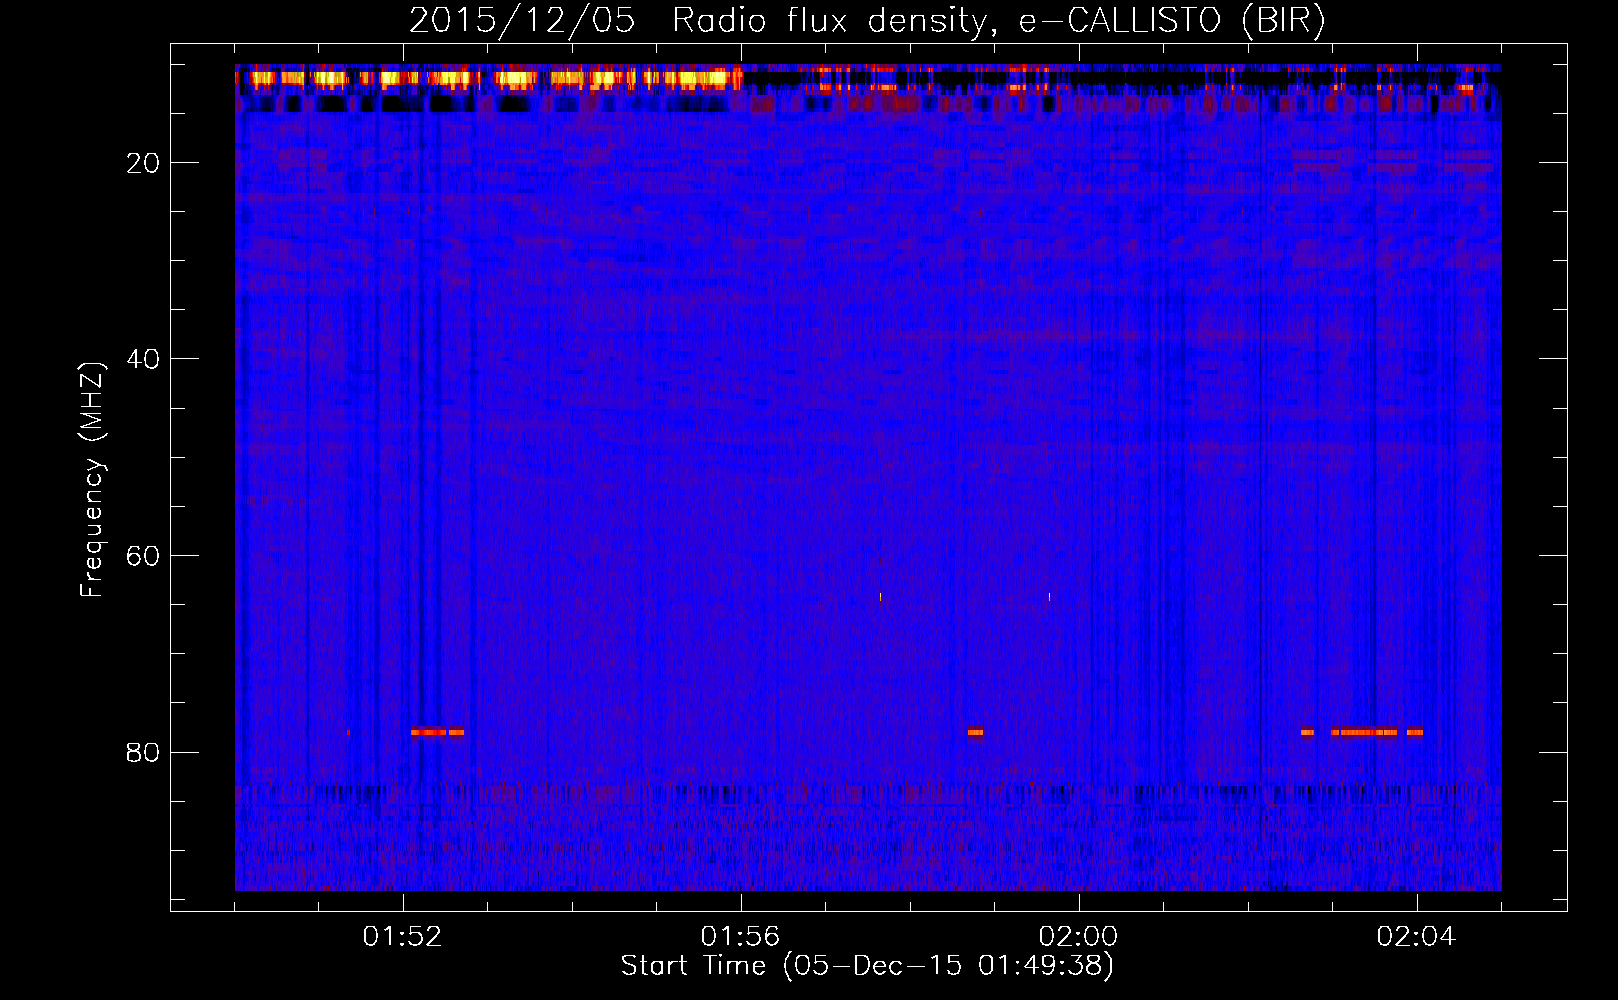Click the '01:56' time tick label
Viewport: 1618px width, 1000px height.
(740, 937)
